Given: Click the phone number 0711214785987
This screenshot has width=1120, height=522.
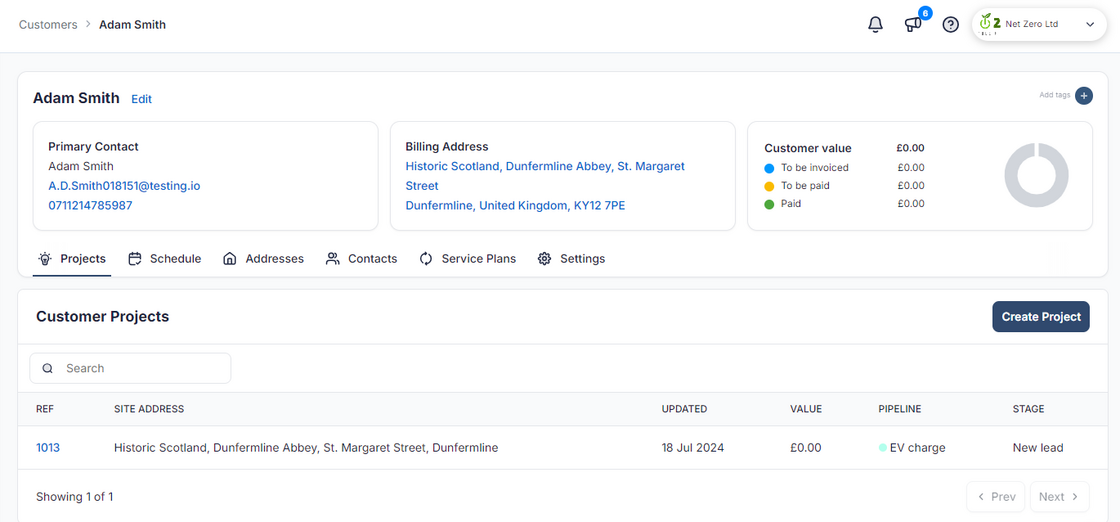Looking at the screenshot, I should point(90,206).
